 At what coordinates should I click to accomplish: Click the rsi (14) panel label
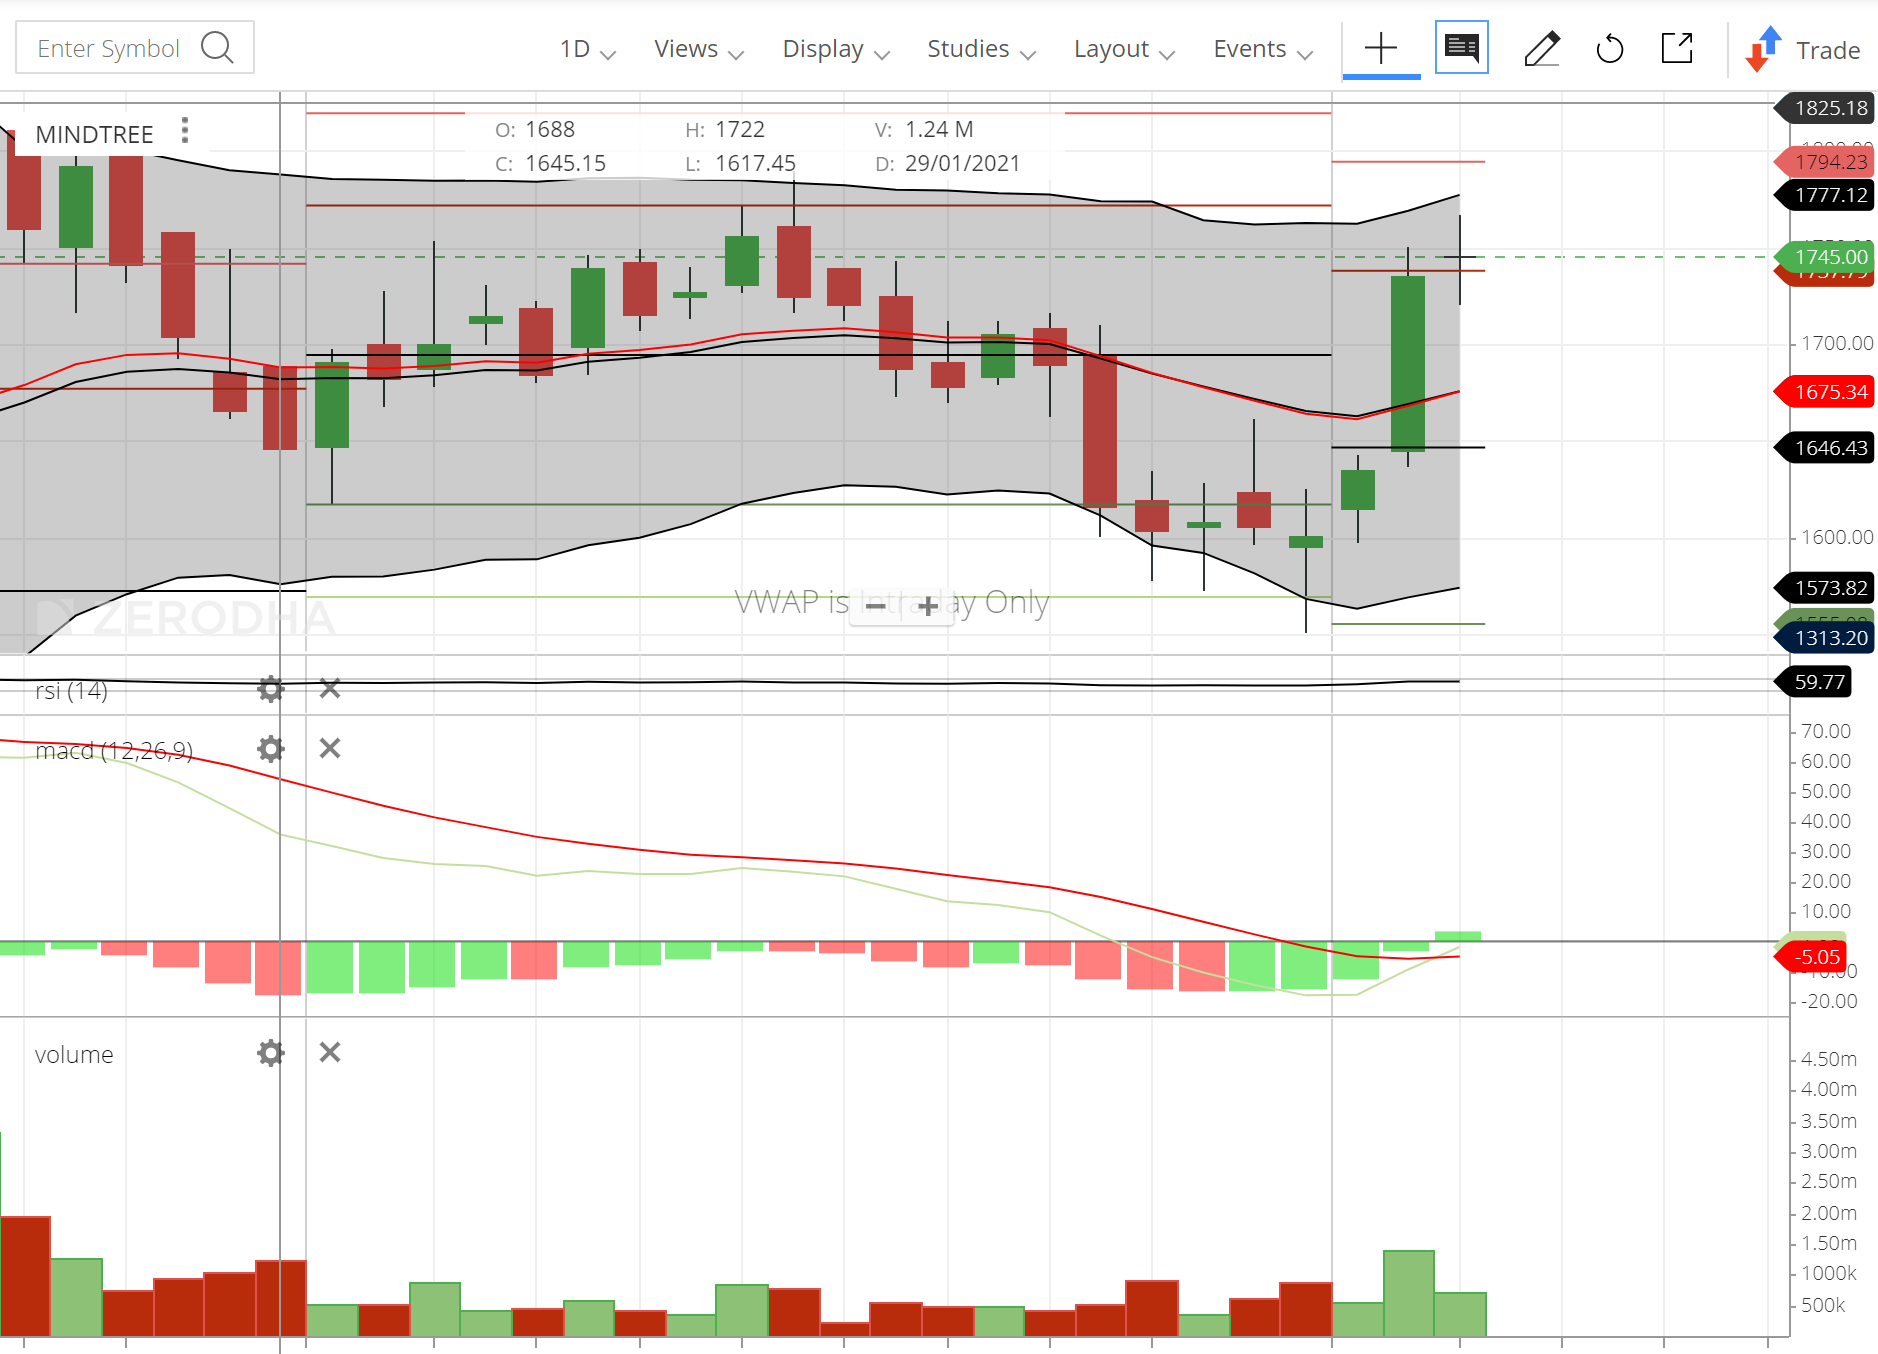pyautogui.click(x=71, y=690)
